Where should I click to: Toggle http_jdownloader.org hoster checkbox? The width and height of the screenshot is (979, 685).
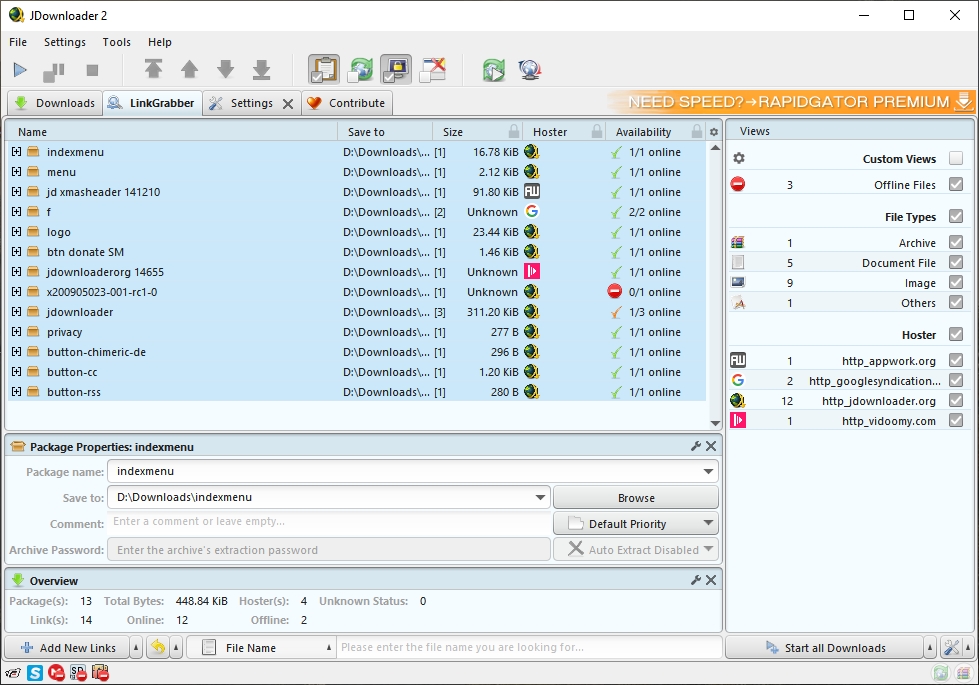point(955,400)
